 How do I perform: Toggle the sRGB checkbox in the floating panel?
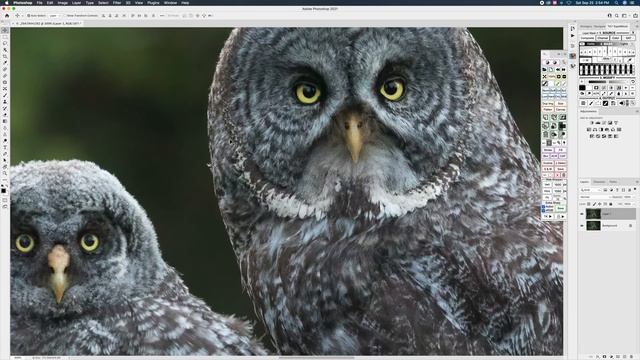[543, 210]
